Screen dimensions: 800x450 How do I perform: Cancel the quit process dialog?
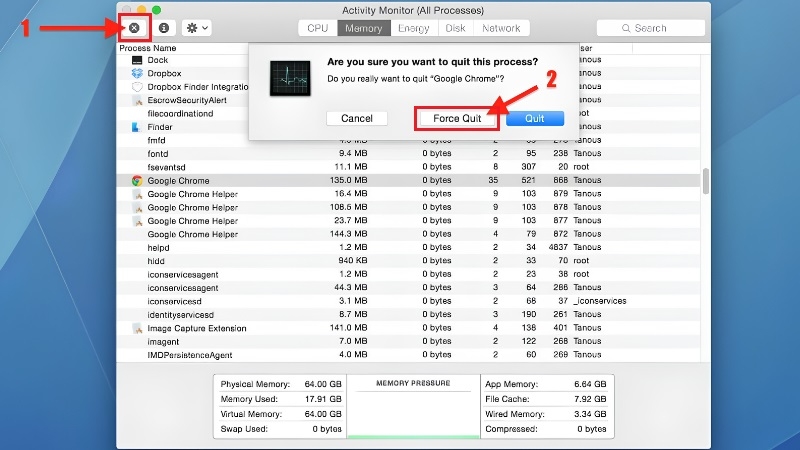[x=357, y=118]
